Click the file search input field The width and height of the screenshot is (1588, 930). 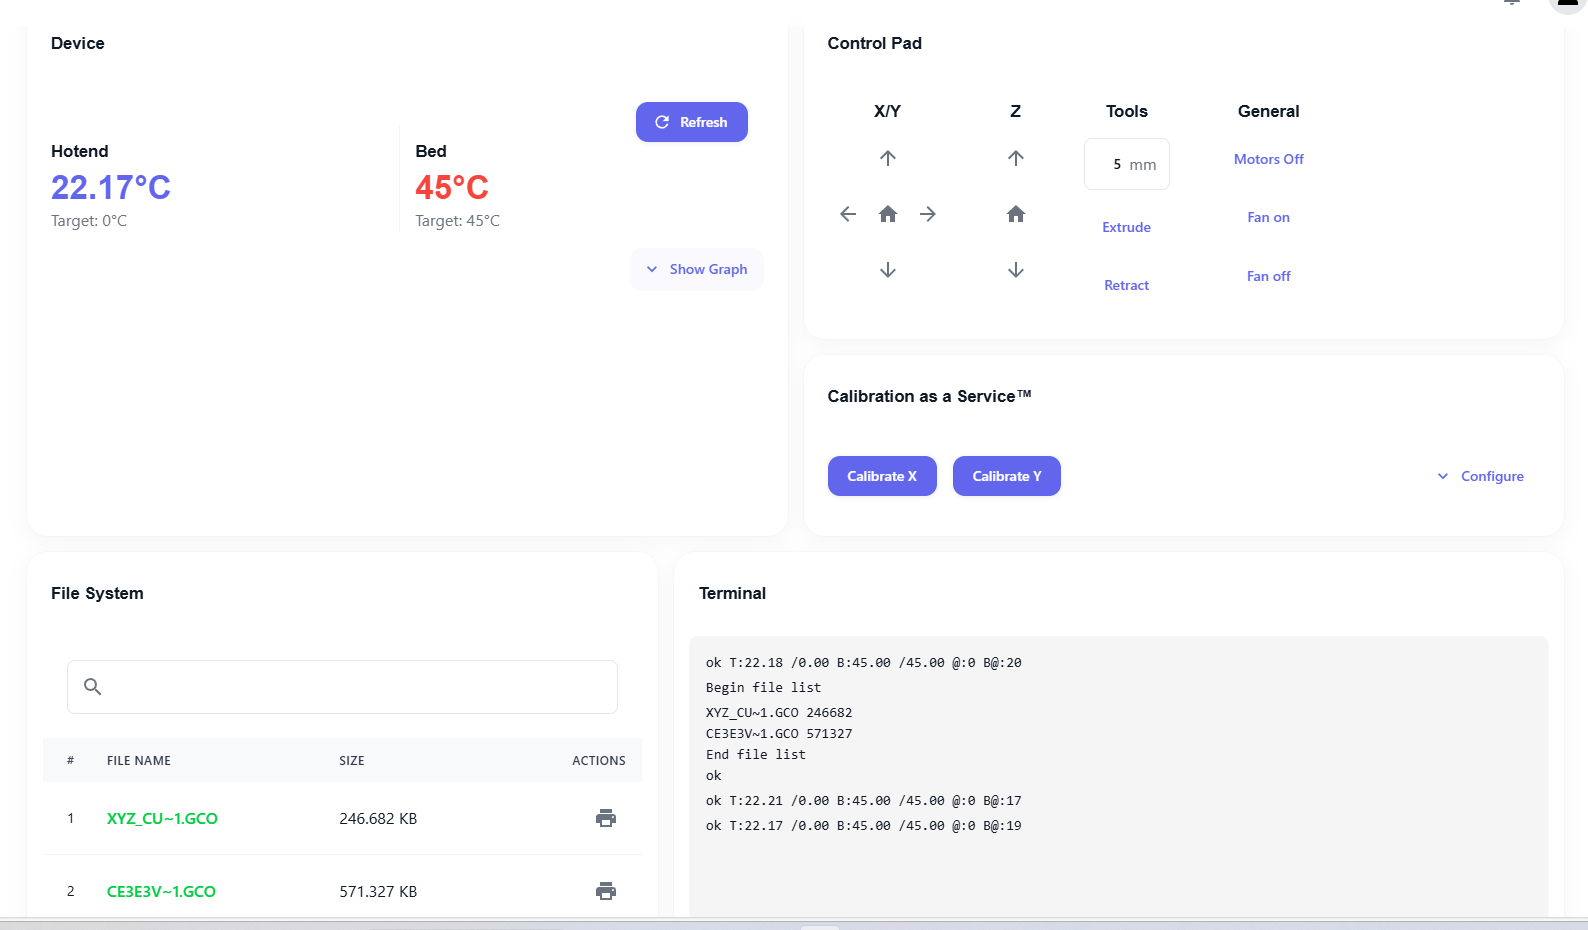(x=342, y=687)
